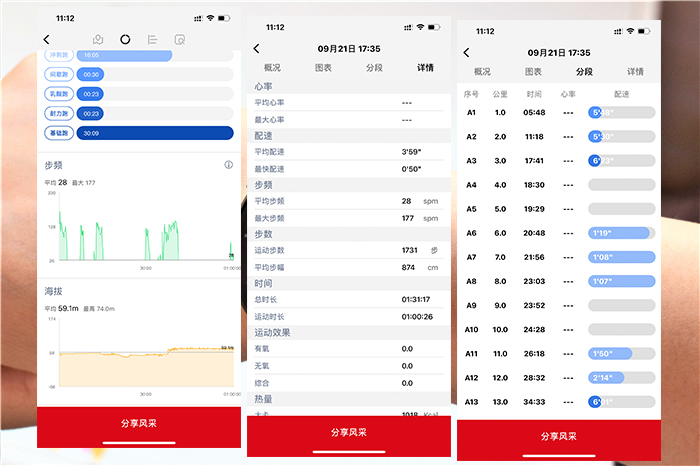Tap the battery icon on the 分段 screen
This screenshot has height=466, width=700.
644,31
